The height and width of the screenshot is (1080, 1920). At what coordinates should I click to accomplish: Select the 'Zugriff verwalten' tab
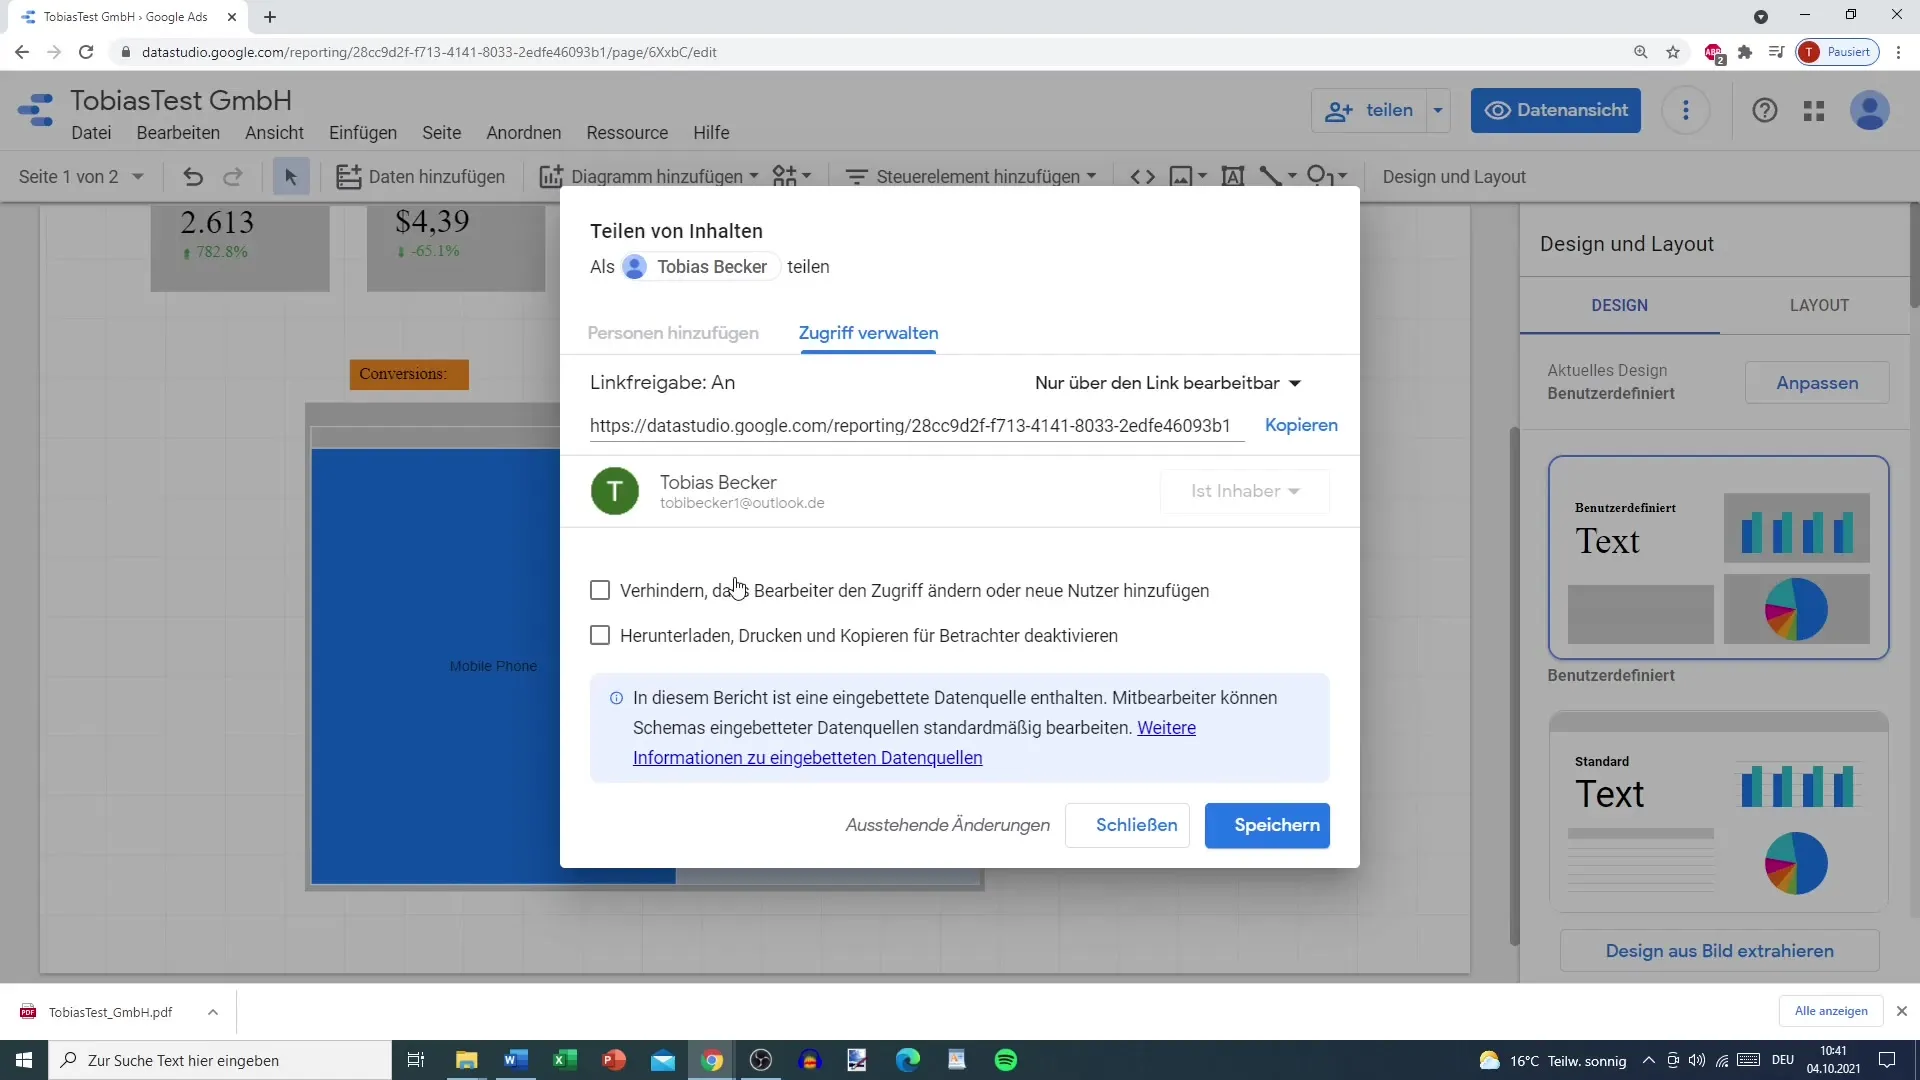pyautogui.click(x=868, y=333)
